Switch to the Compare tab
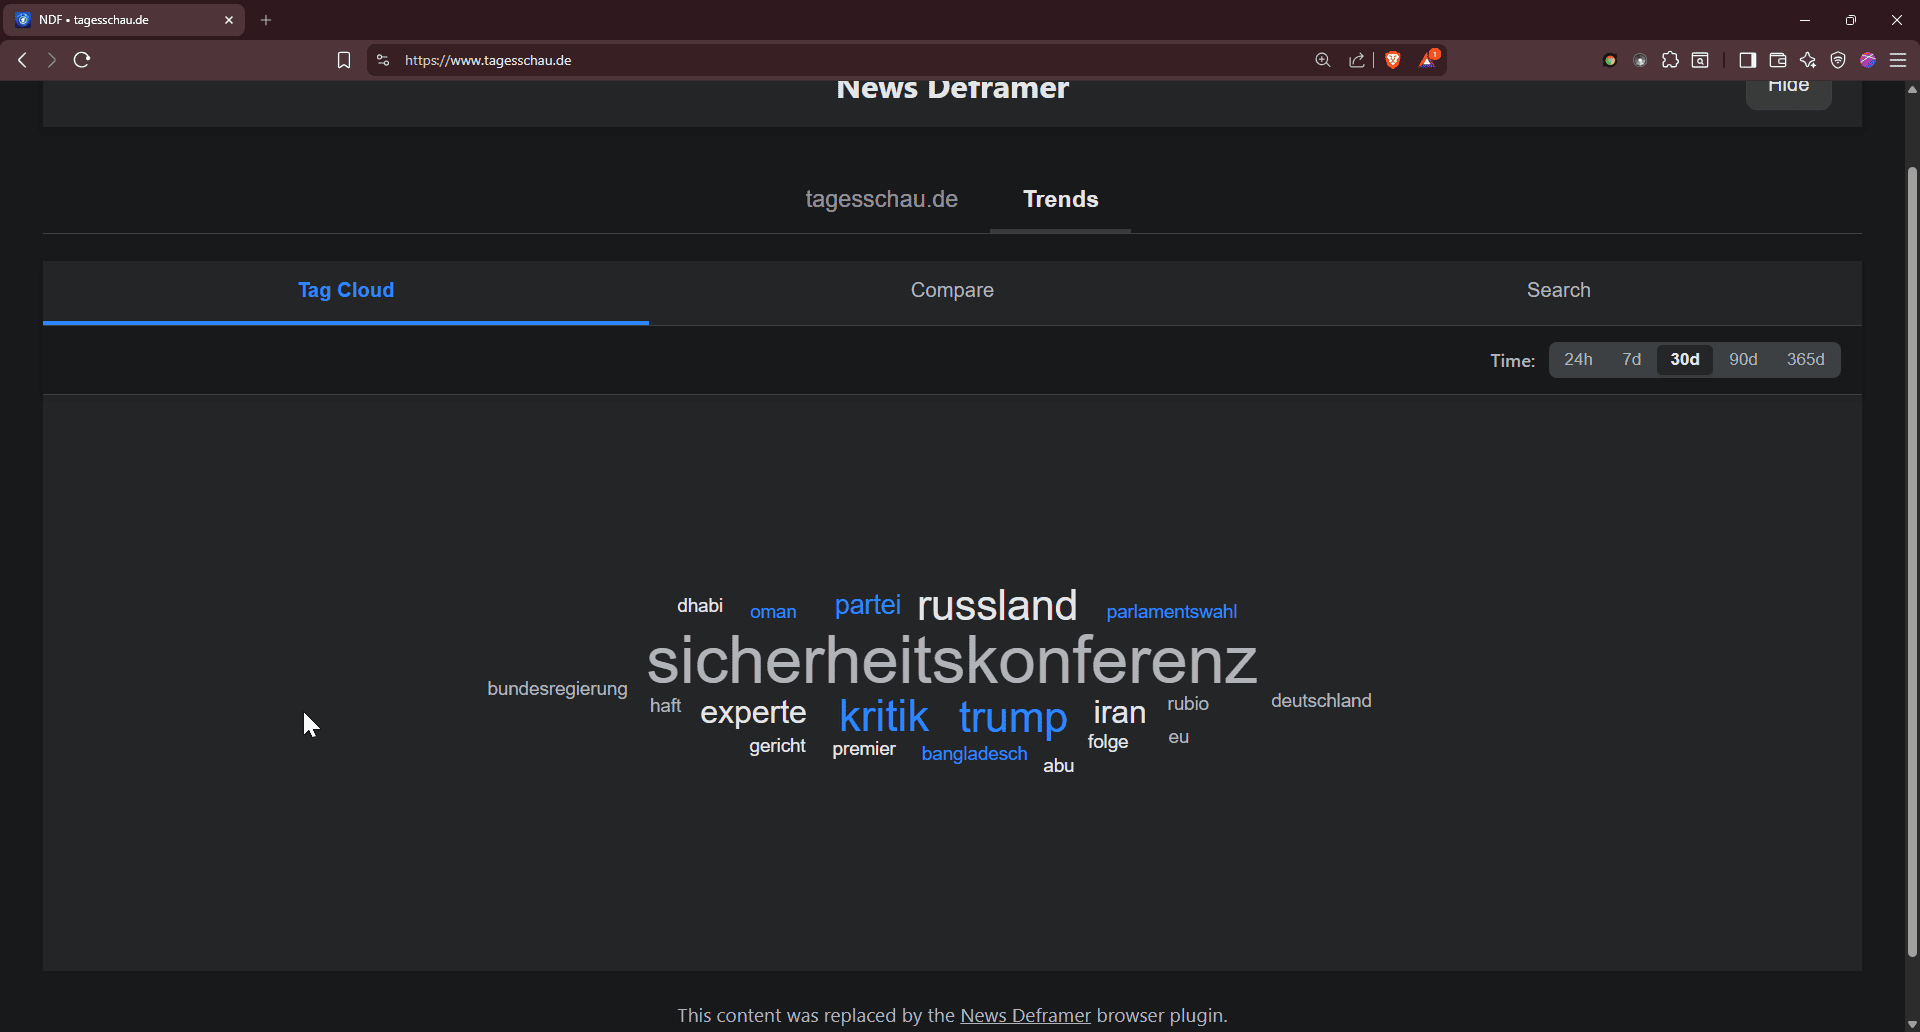 tap(952, 291)
